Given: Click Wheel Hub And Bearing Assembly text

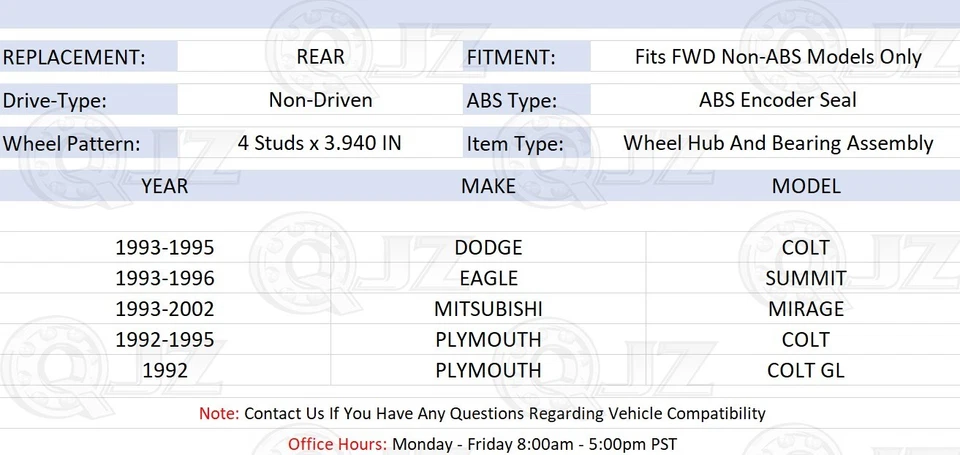Looking at the screenshot, I should (x=778, y=143).
